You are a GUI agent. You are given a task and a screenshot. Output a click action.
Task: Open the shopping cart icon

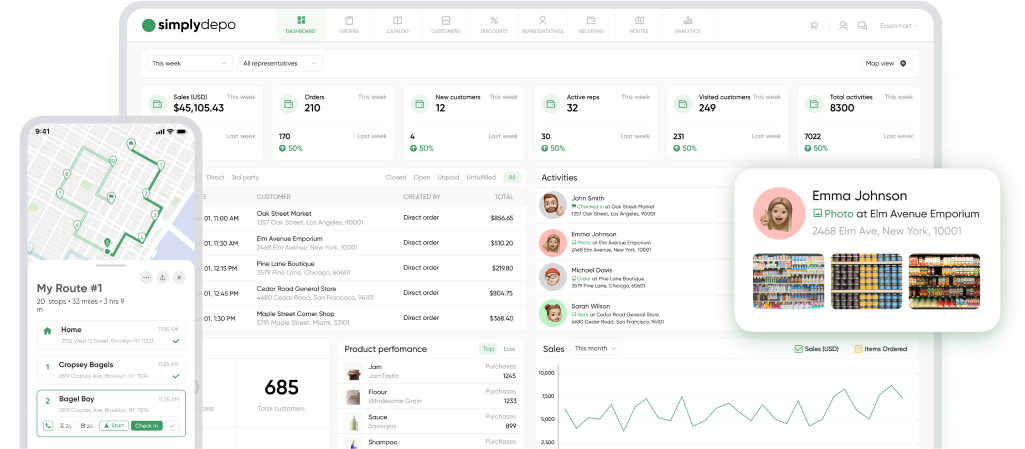click(x=815, y=26)
